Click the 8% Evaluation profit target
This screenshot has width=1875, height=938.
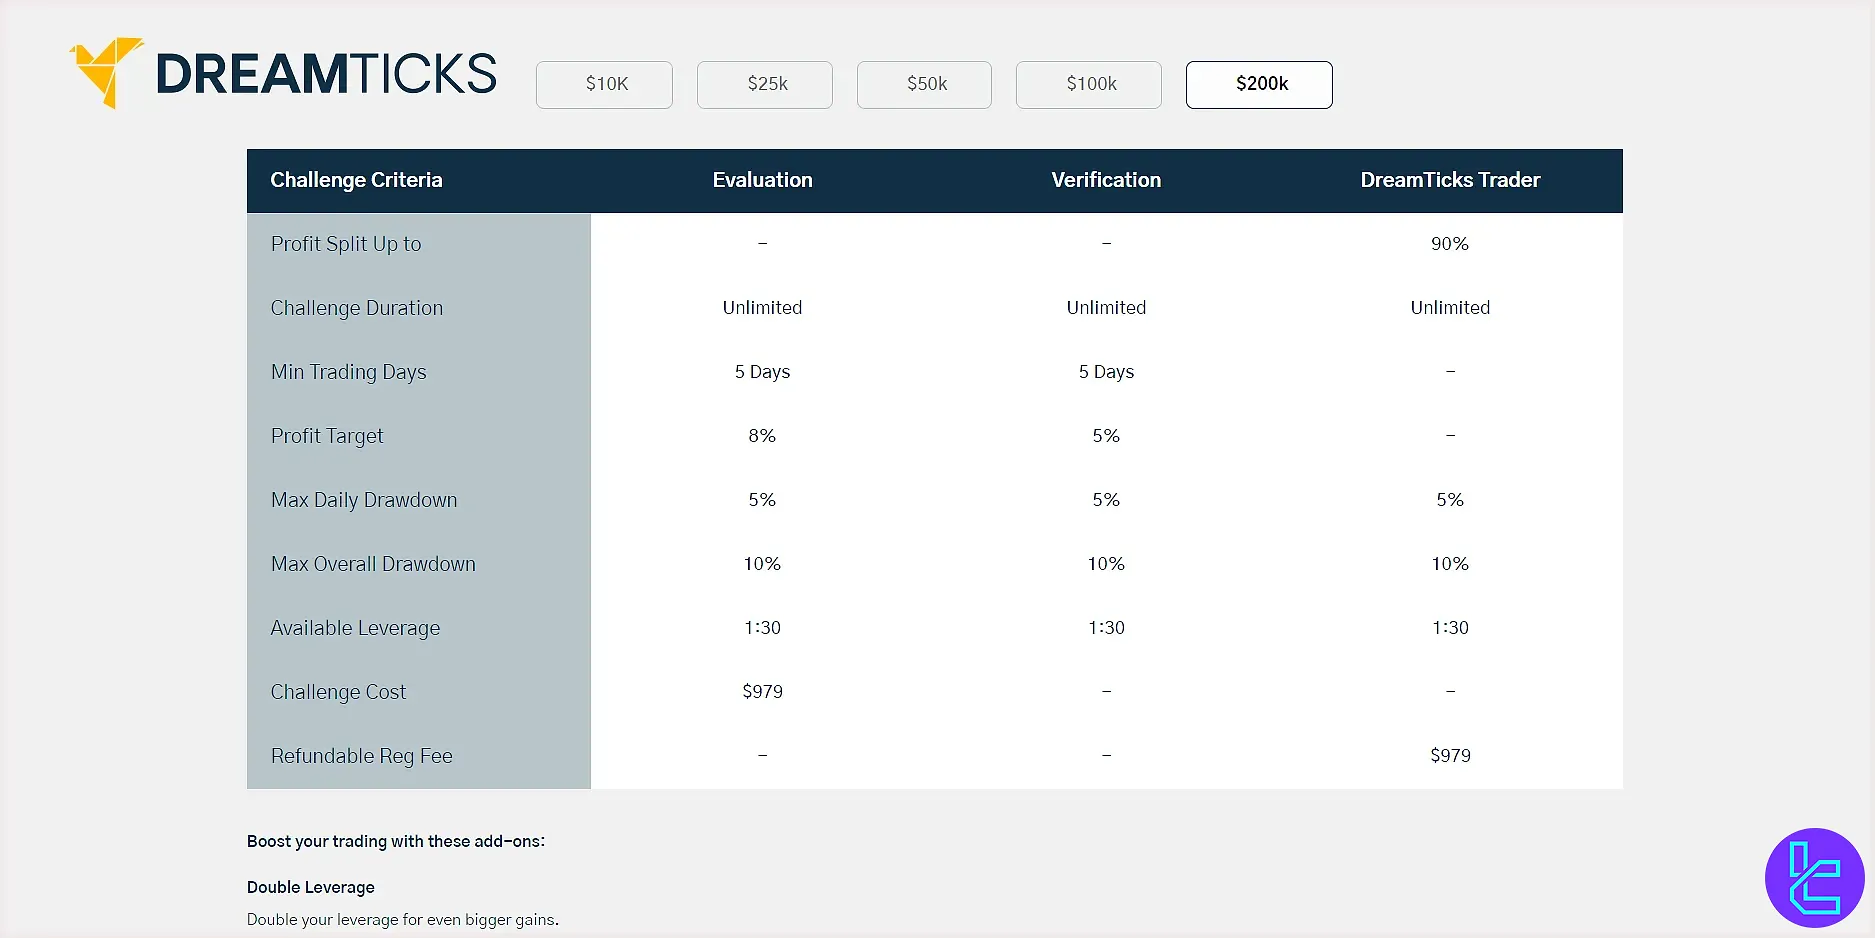(x=762, y=436)
